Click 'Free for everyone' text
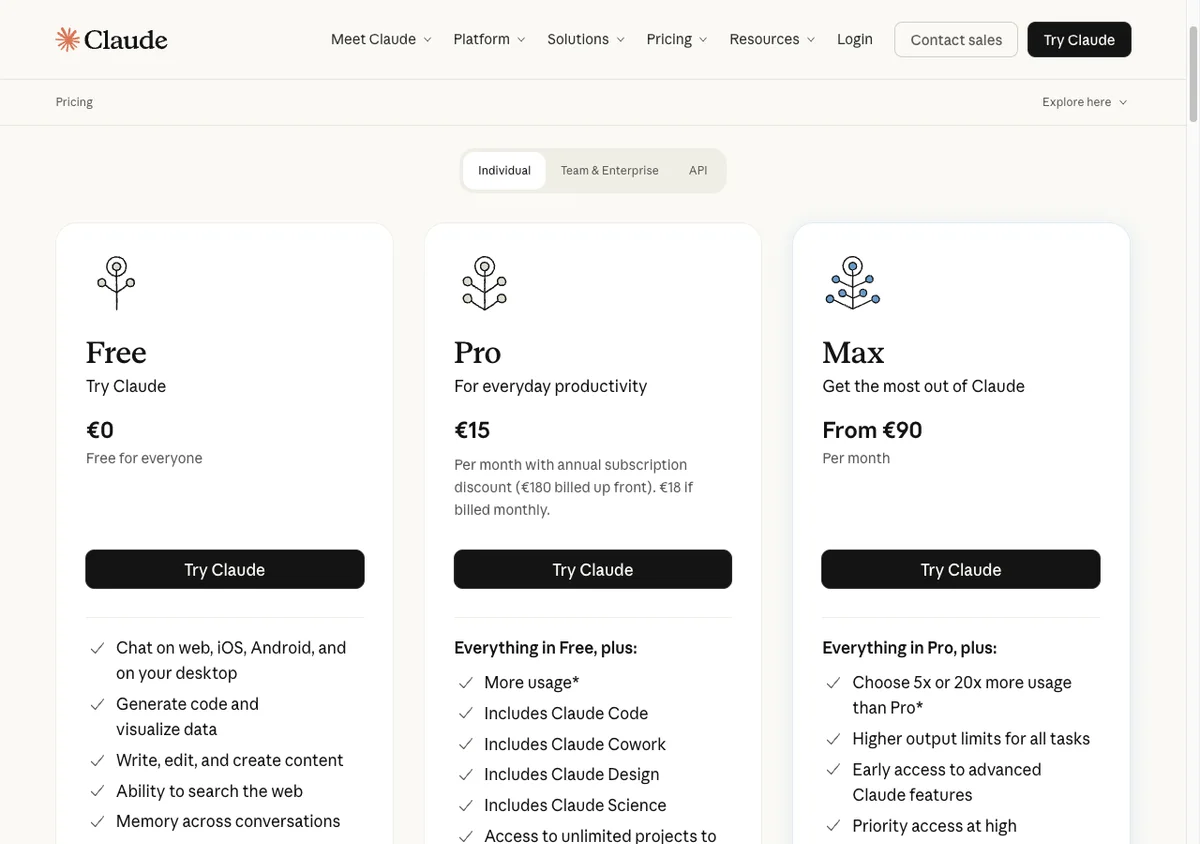This screenshot has height=844, width=1200. [x=144, y=458]
